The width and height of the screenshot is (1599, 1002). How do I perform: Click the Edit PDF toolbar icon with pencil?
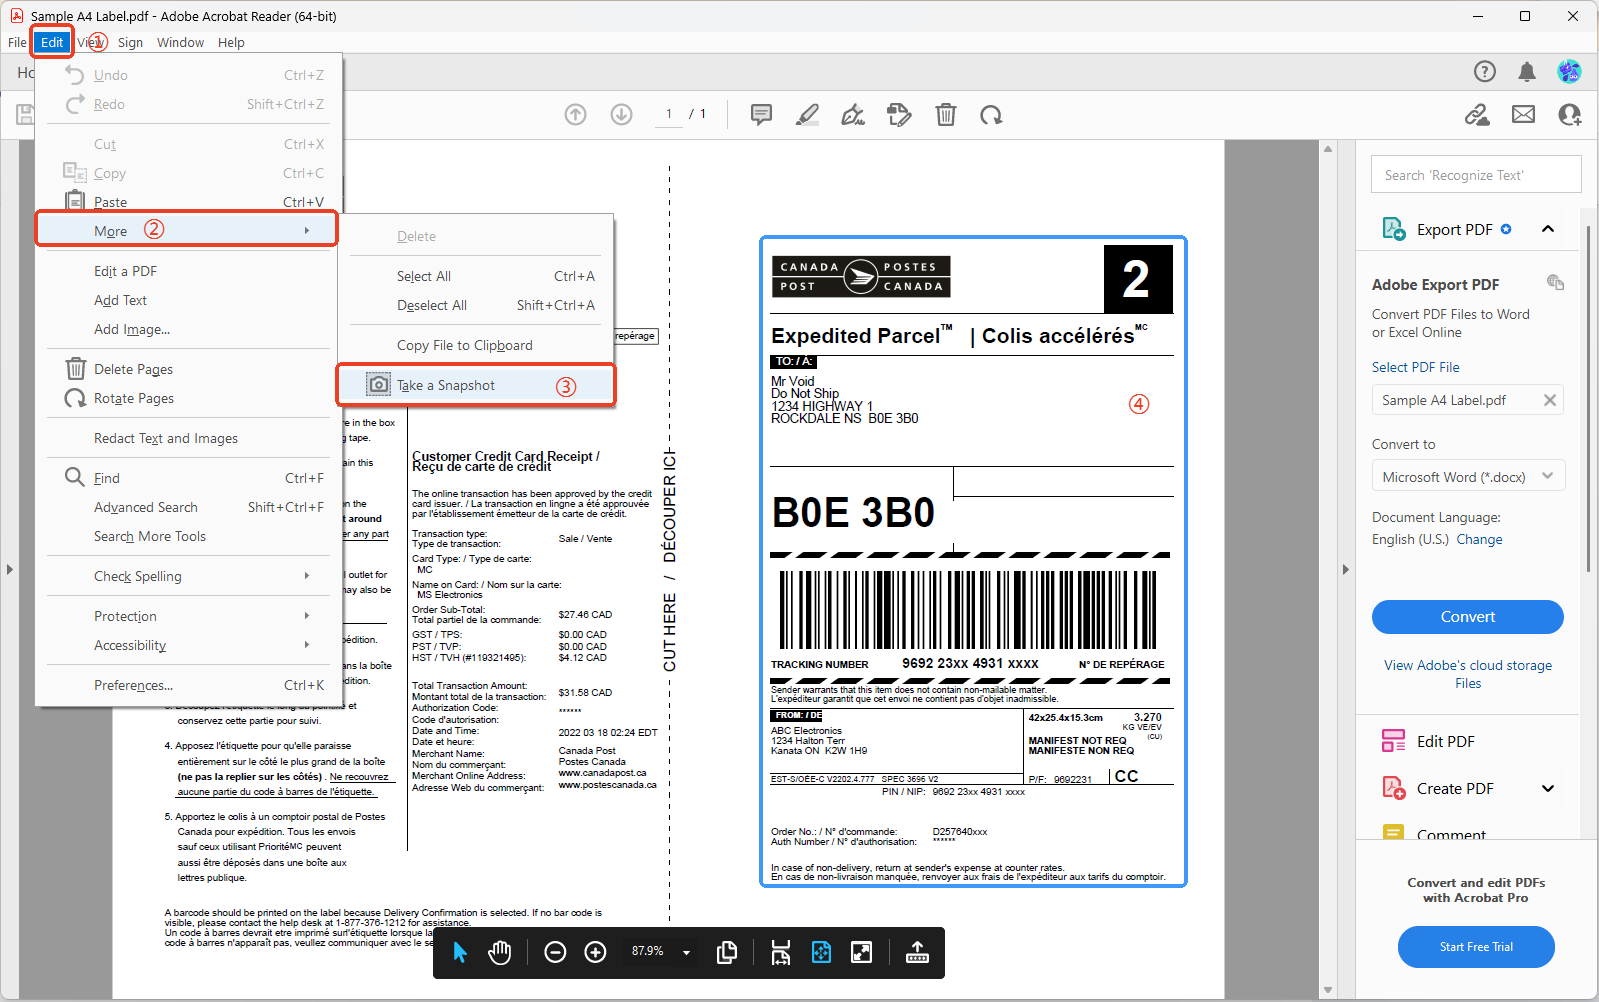(899, 114)
